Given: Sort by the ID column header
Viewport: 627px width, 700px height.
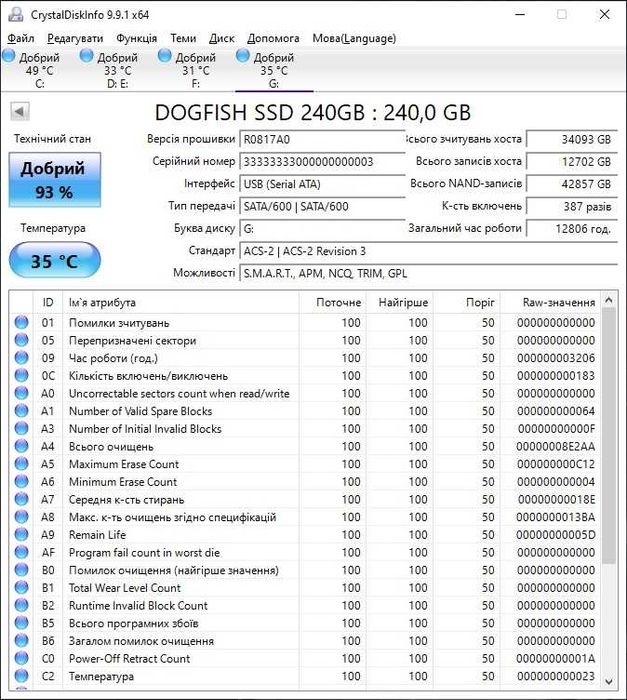Looking at the screenshot, I should coord(48,302).
